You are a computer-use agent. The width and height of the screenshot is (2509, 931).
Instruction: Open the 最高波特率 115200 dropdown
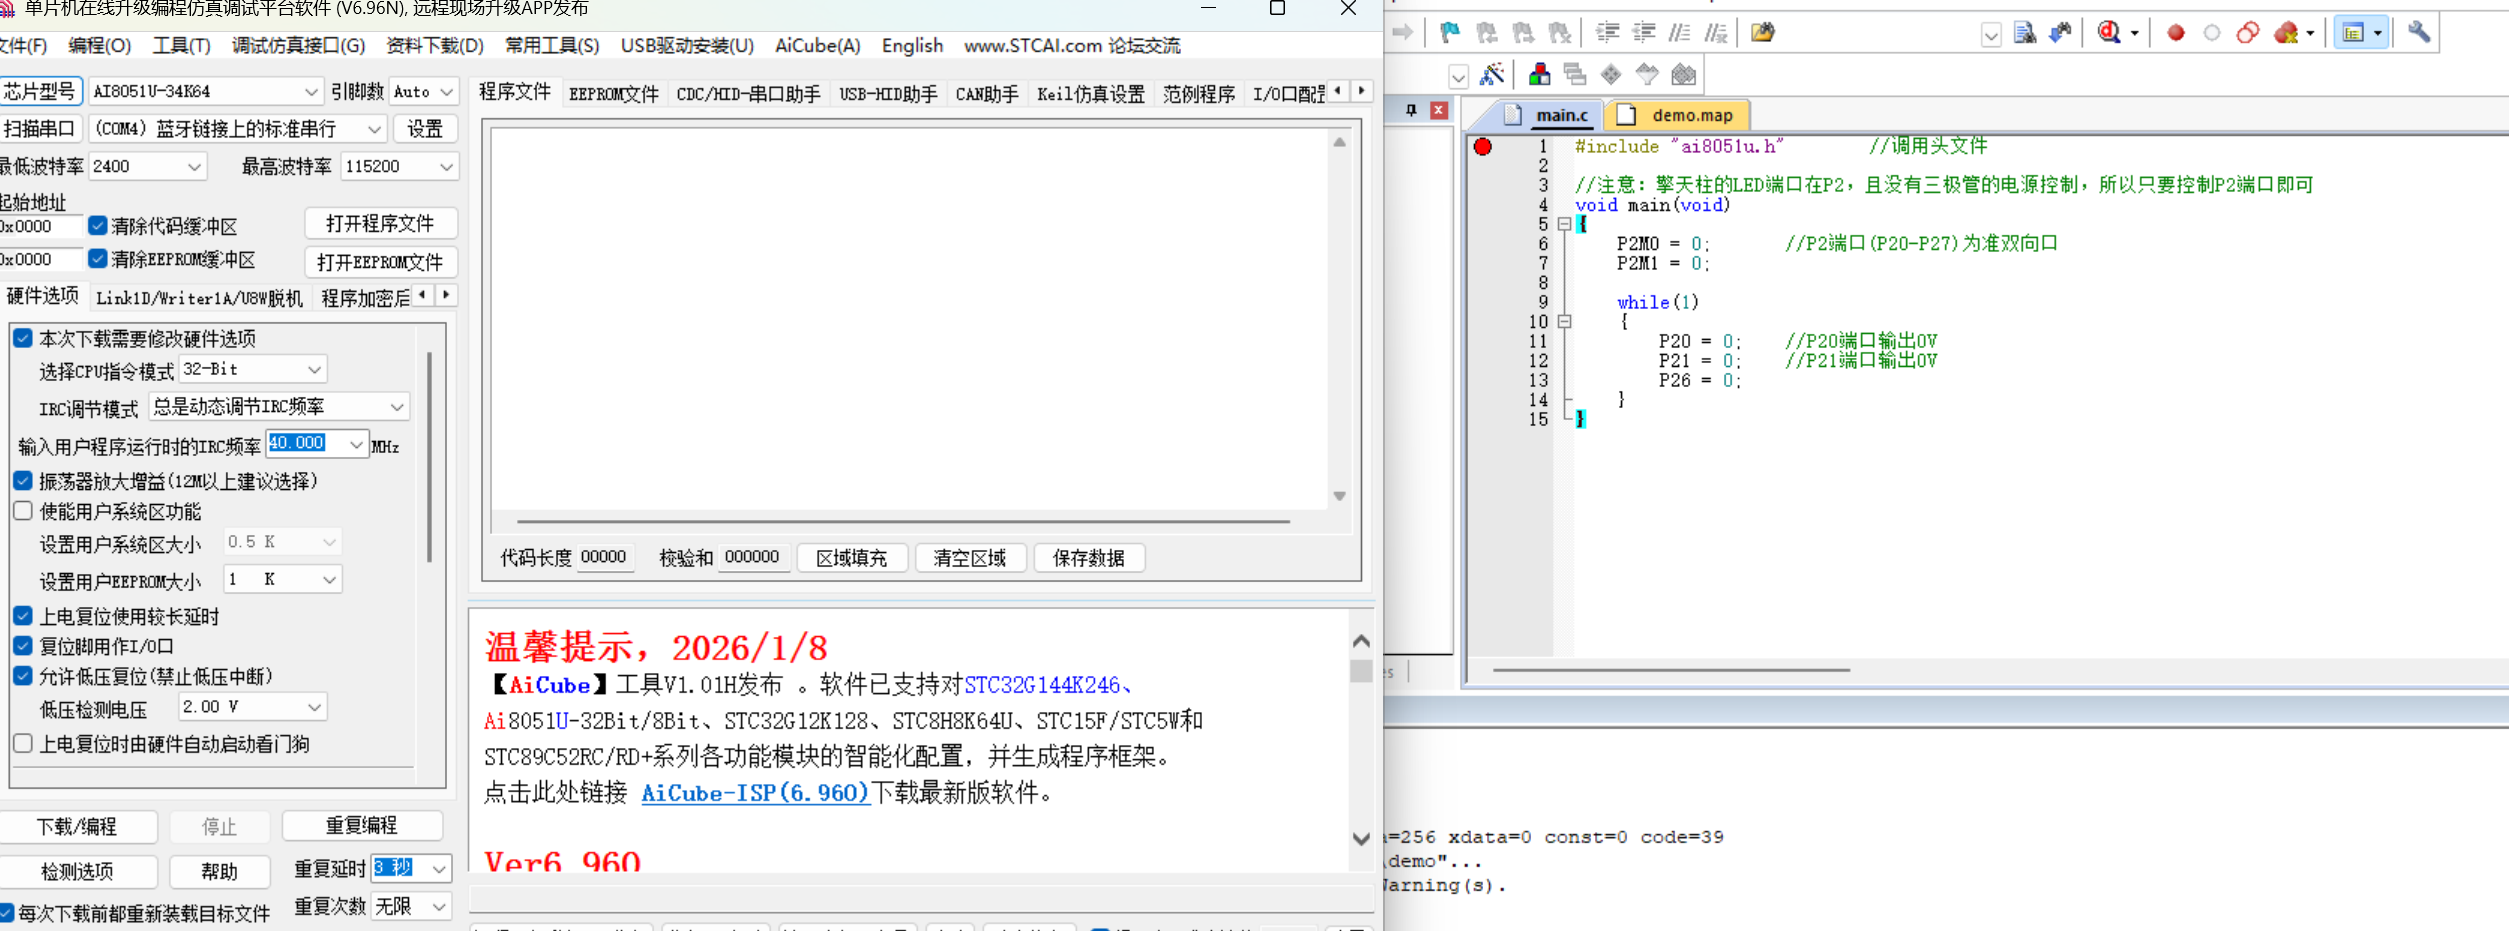point(446,167)
